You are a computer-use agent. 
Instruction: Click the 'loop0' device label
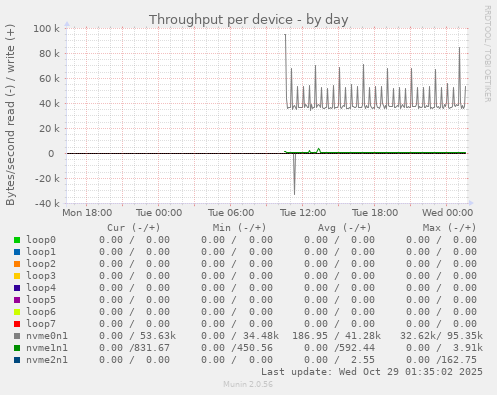coord(41,240)
